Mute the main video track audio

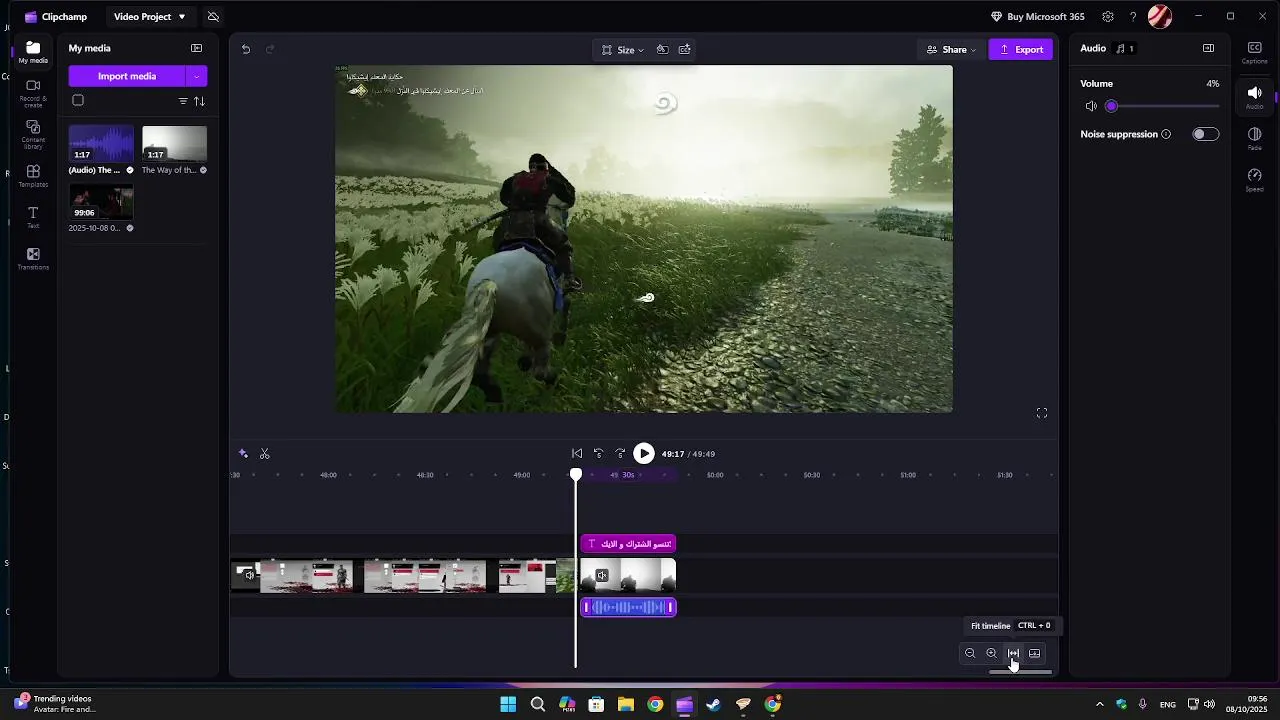click(x=249, y=575)
